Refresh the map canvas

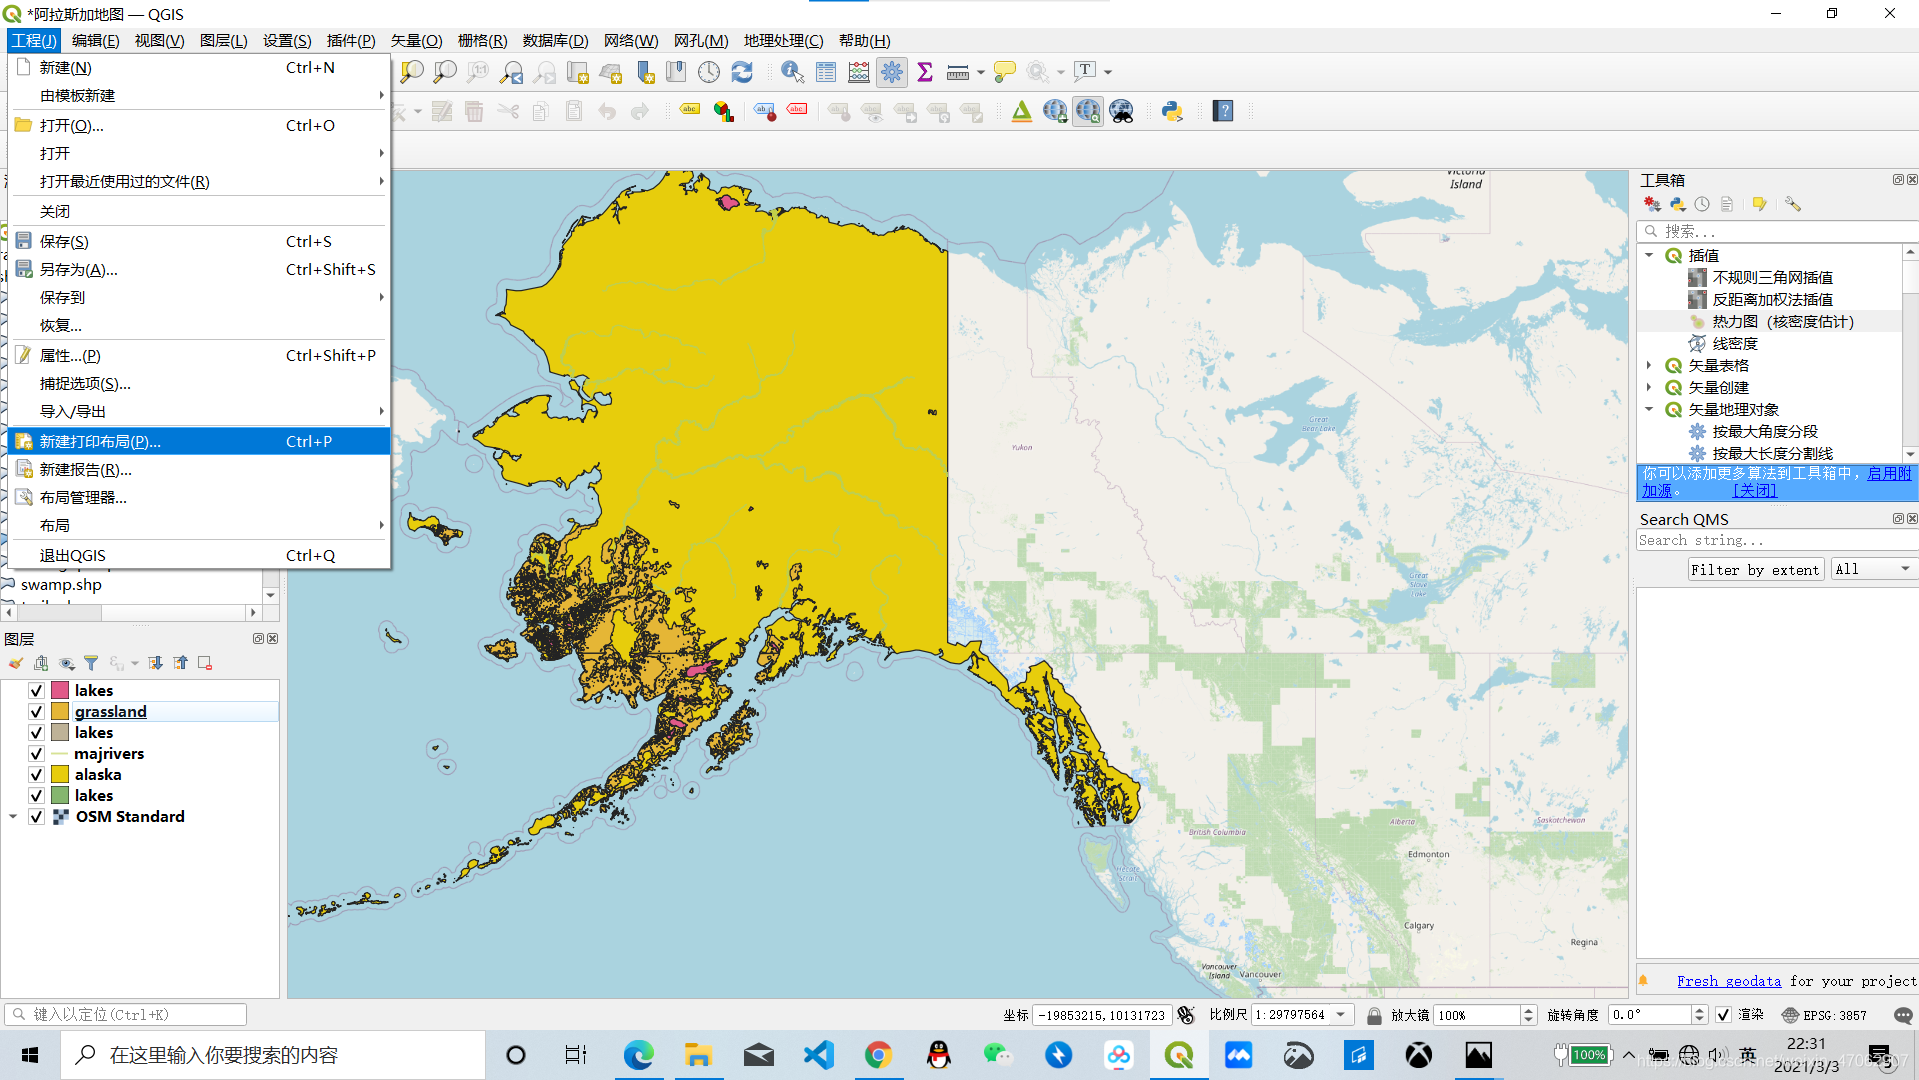[x=742, y=71]
